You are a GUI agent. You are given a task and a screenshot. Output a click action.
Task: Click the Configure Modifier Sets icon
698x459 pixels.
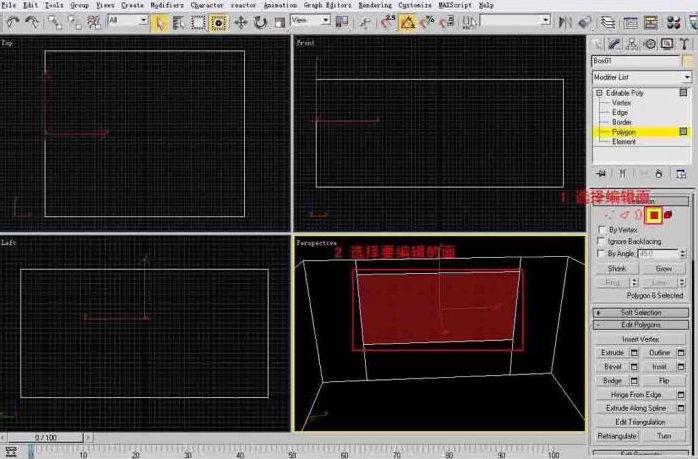681,174
